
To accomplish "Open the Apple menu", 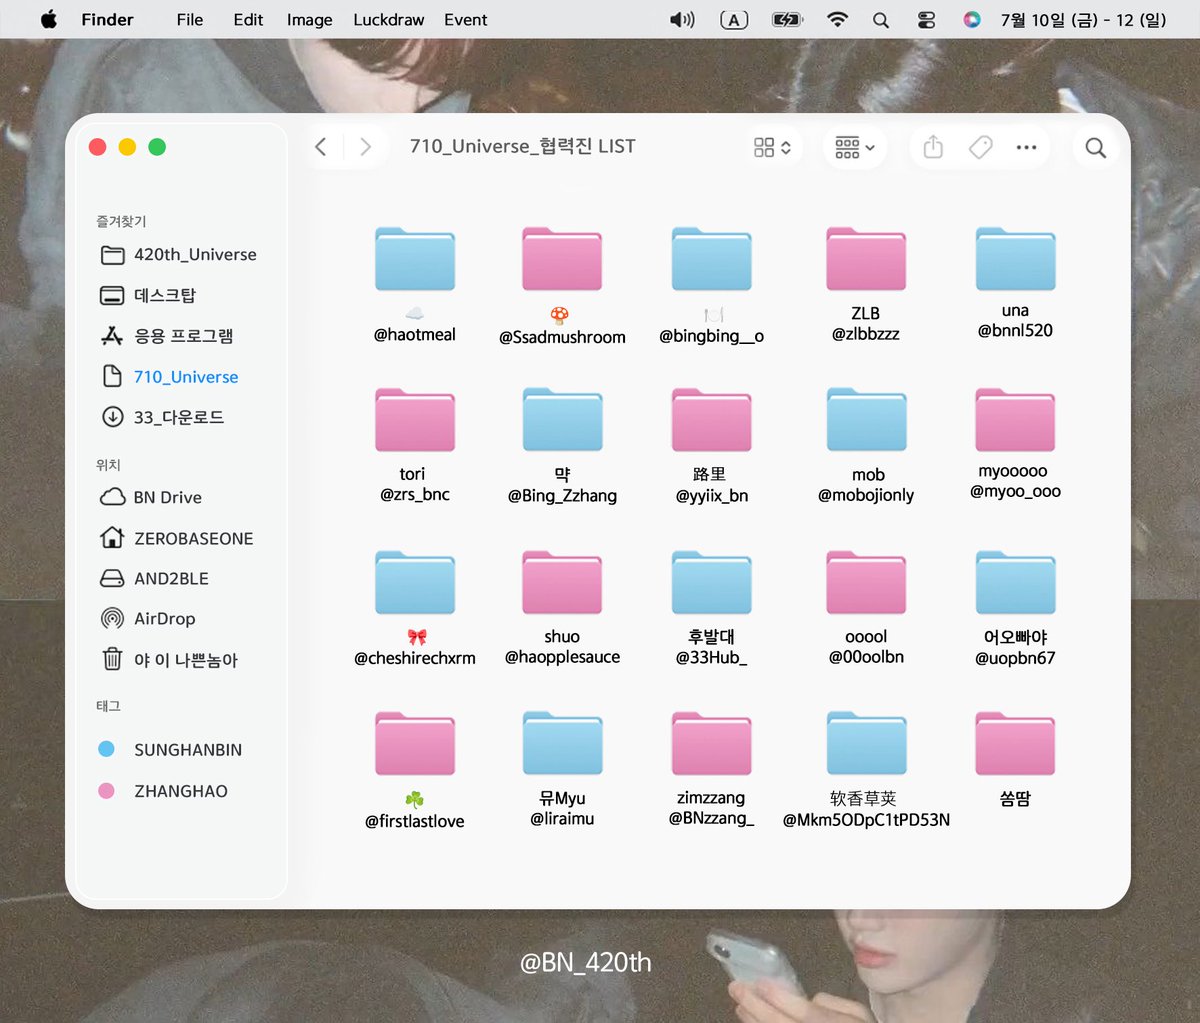I will (48, 19).
